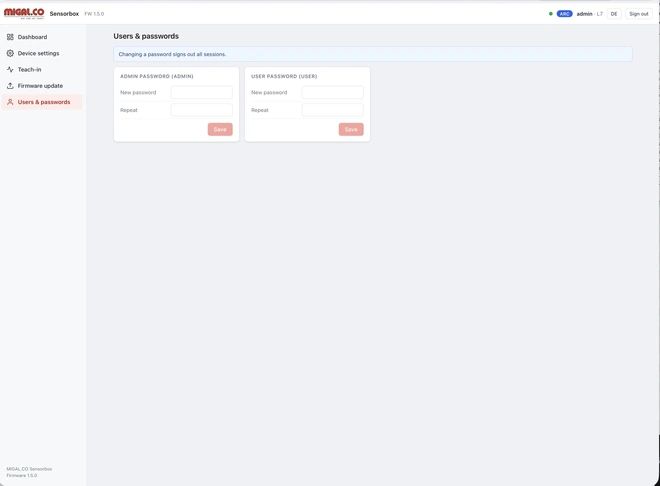Click the 'FW 1.5.0' version label
The width and height of the screenshot is (660, 486).
coord(94,14)
